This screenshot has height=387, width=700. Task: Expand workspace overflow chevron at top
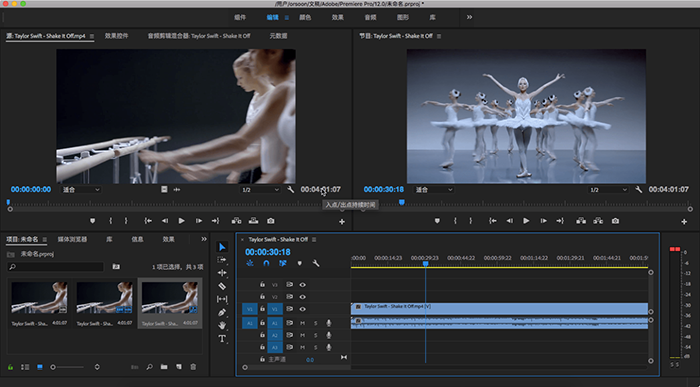[x=469, y=17]
